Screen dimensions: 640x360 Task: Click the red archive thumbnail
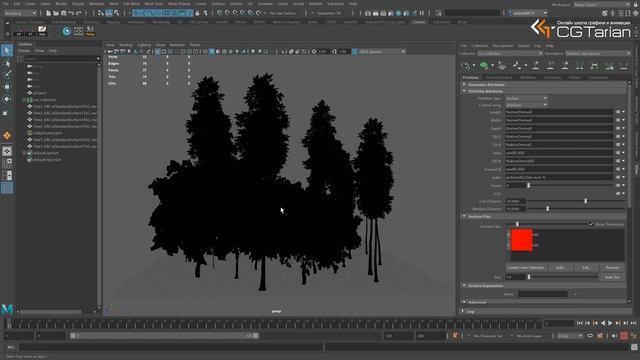(x=522, y=240)
